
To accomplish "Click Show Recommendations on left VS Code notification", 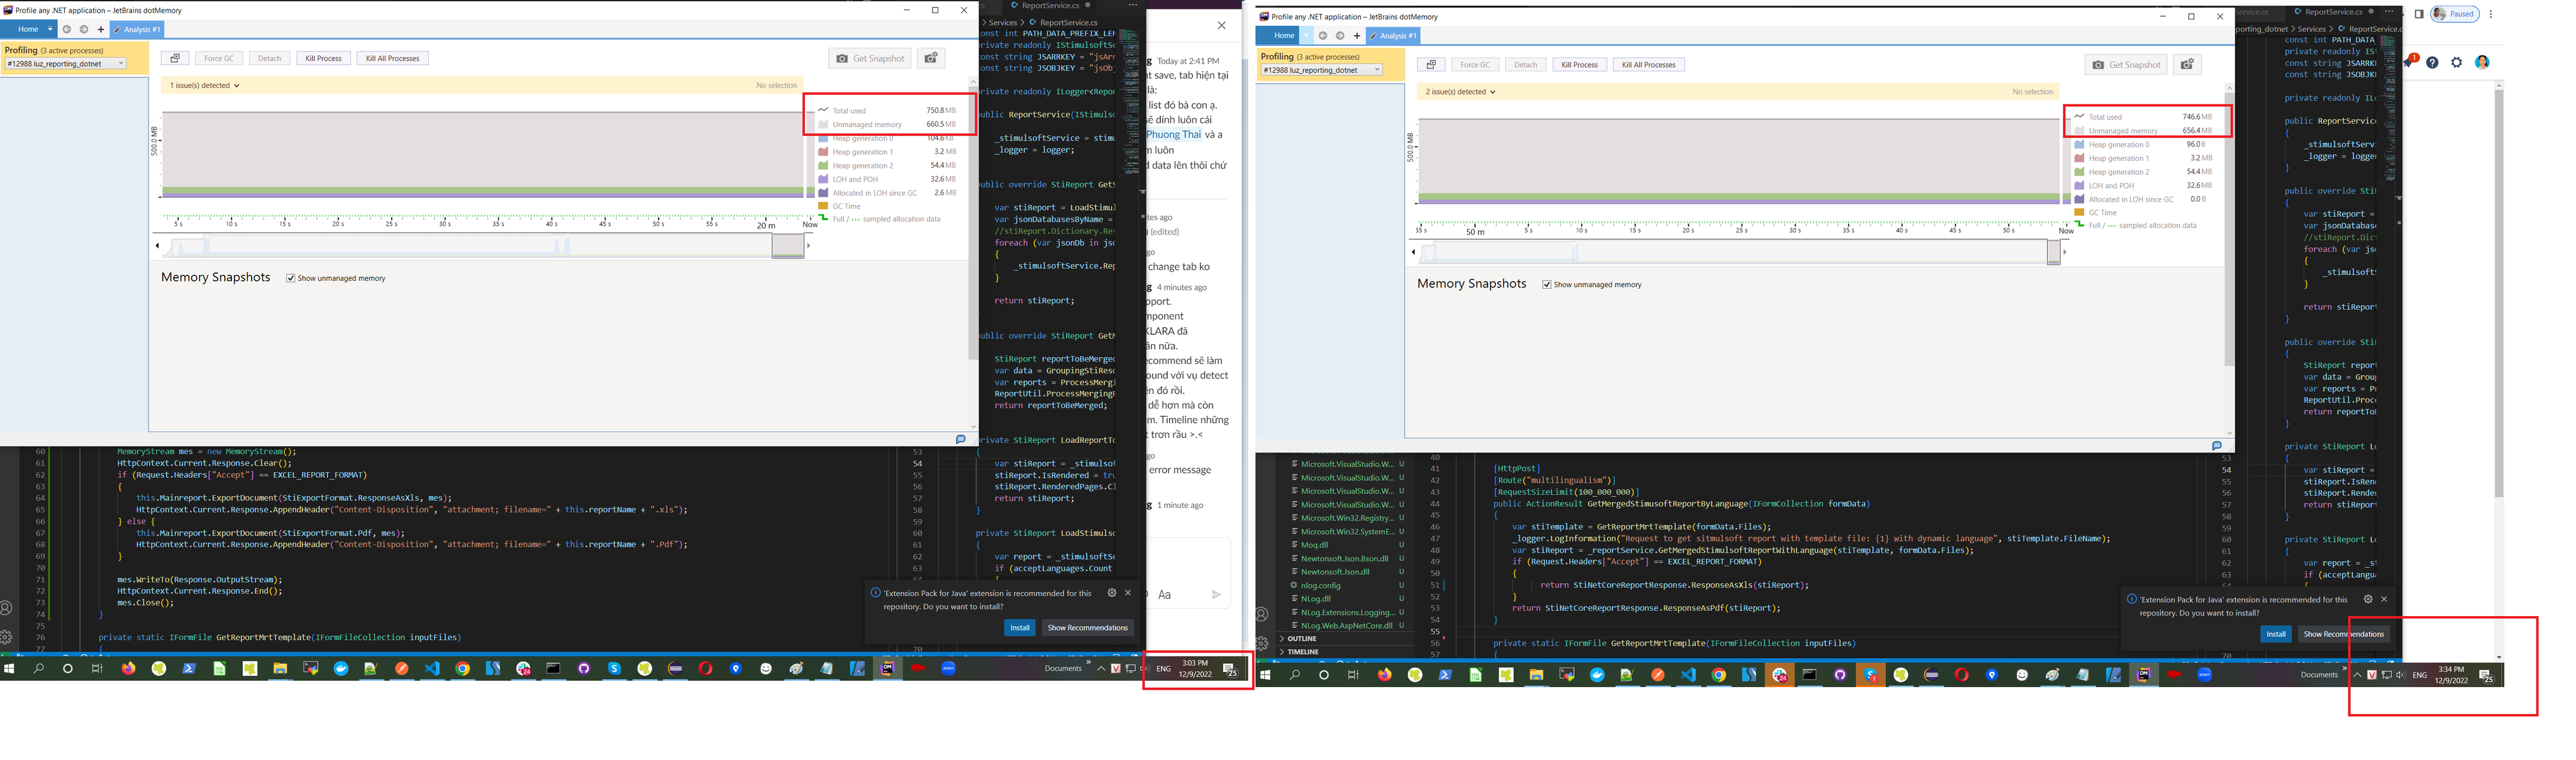I will coord(1087,628).
